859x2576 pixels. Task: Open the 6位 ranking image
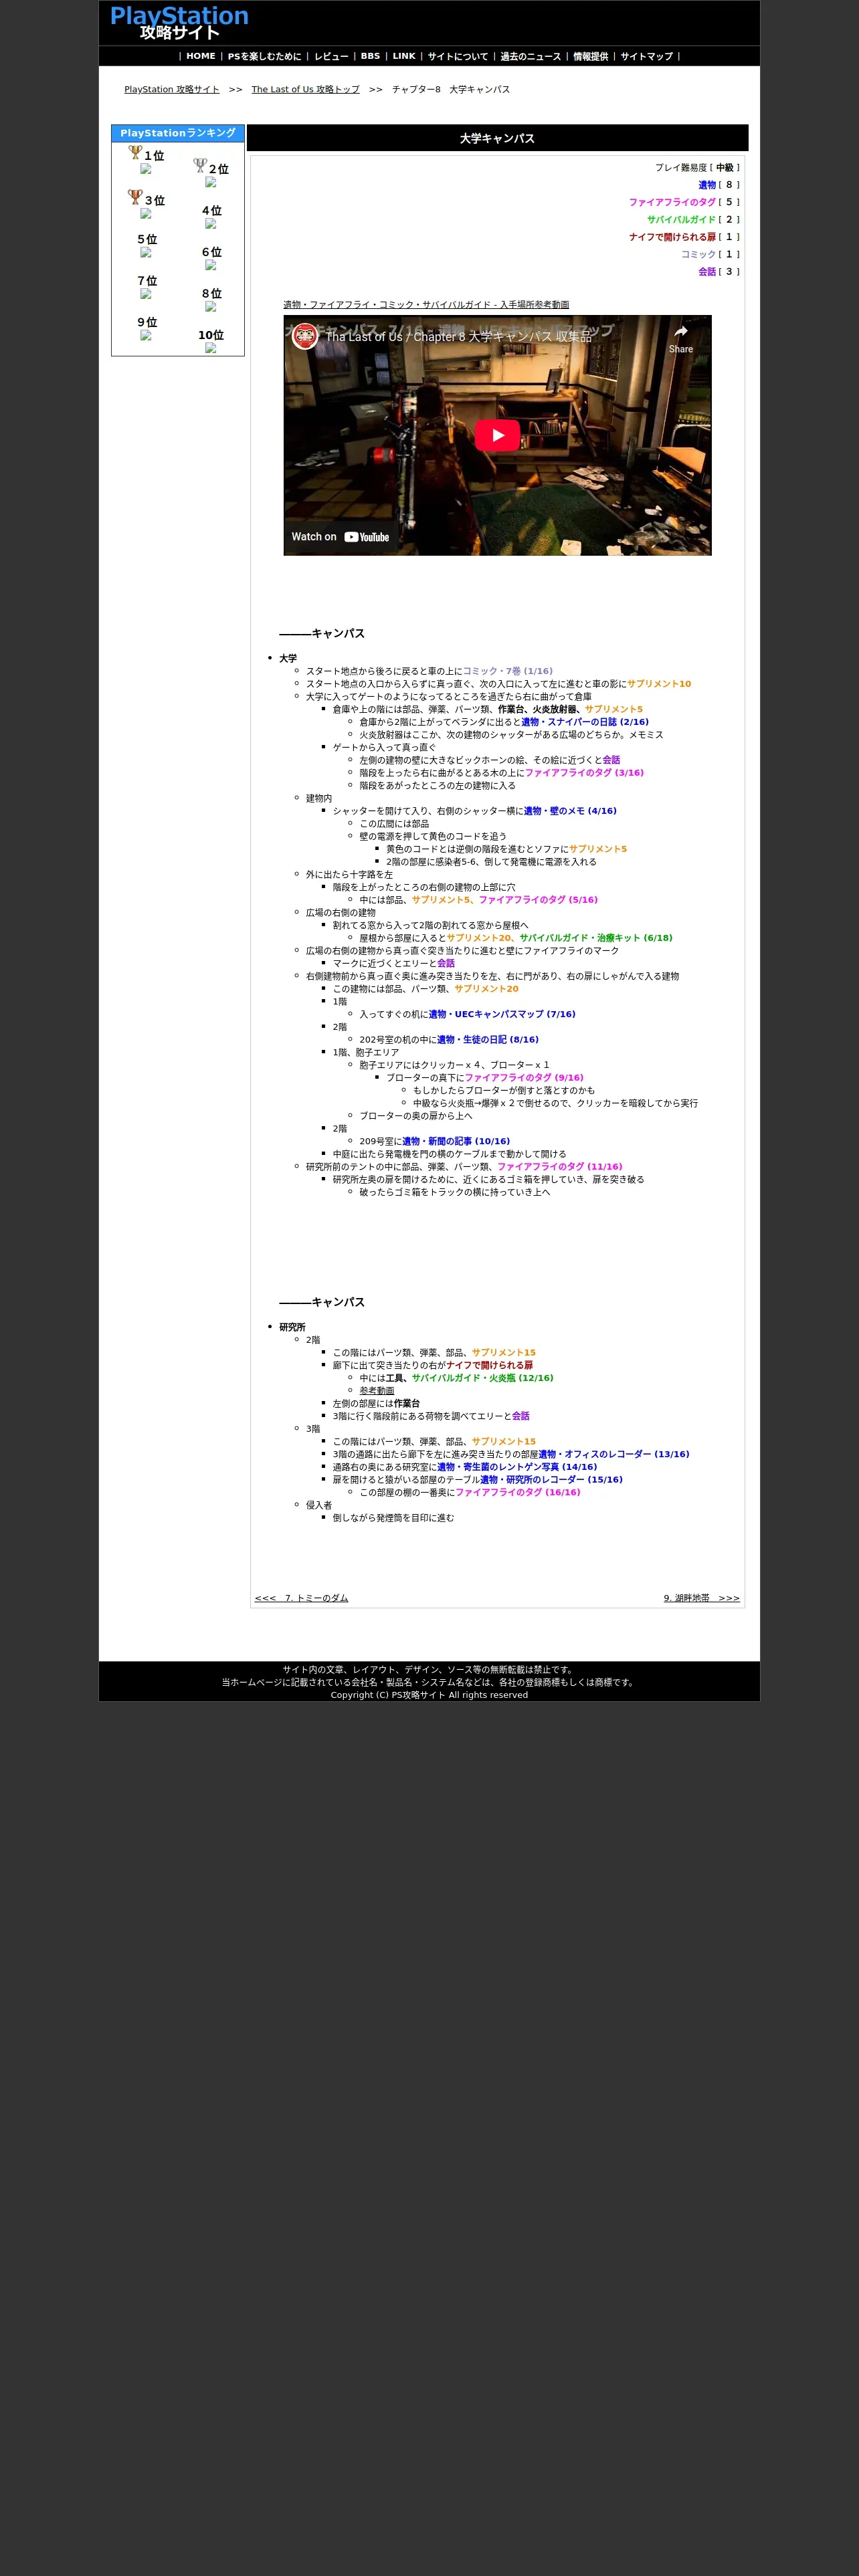click(x=211, y=265)
